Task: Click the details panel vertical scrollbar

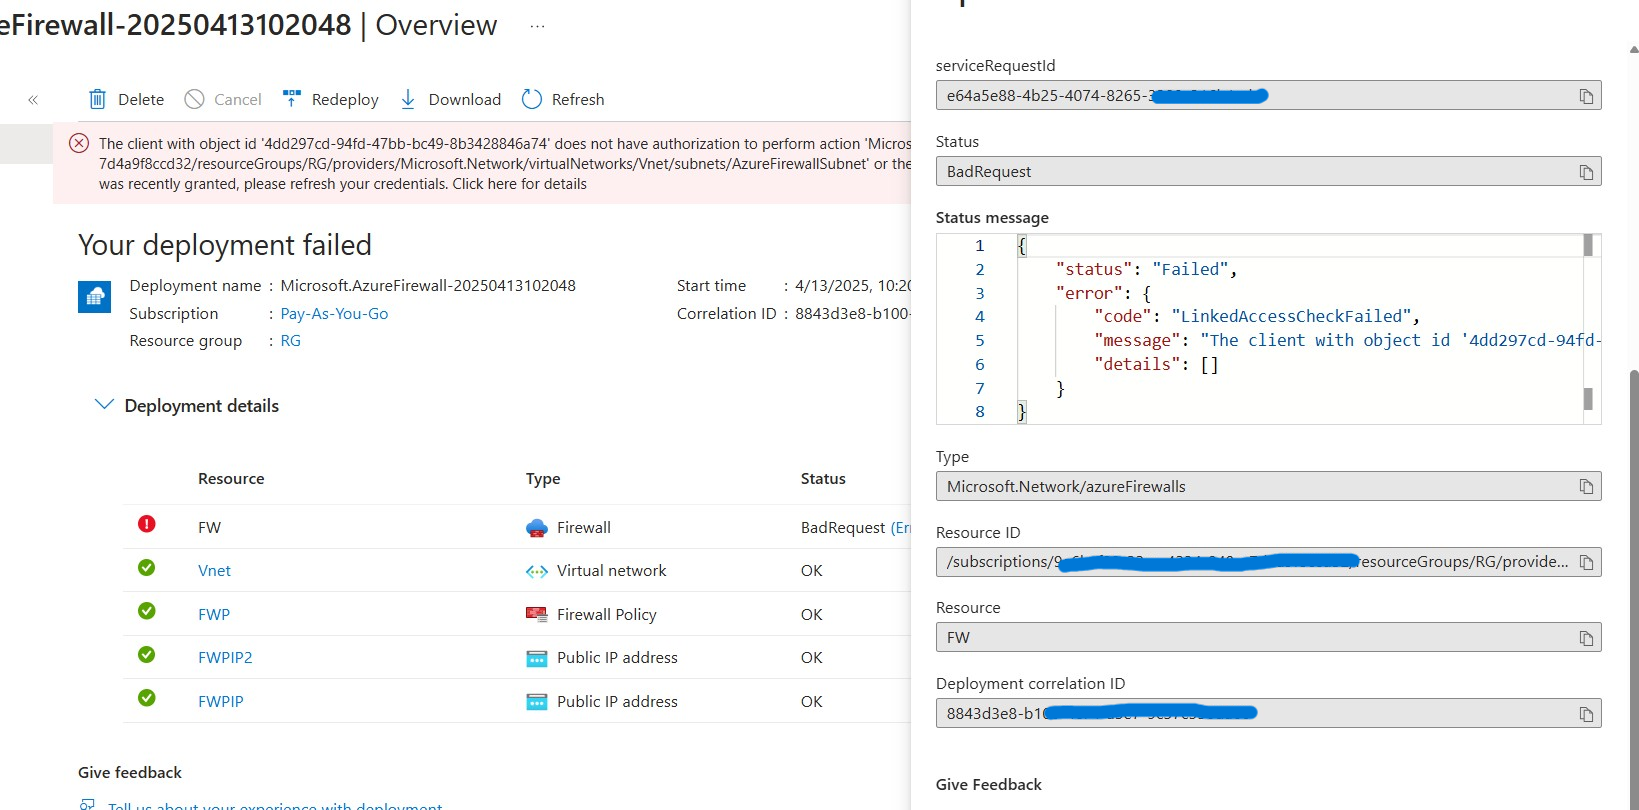Action: tap(1634, 590)
